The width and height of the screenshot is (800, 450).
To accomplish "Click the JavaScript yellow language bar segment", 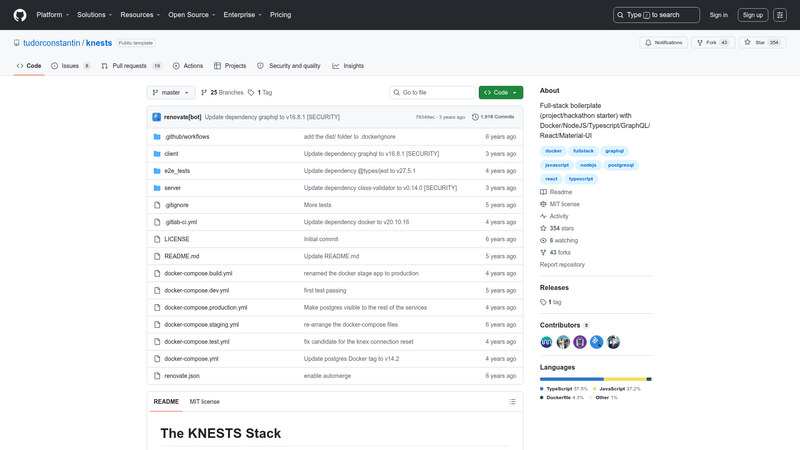I will (x=625, y=379).
